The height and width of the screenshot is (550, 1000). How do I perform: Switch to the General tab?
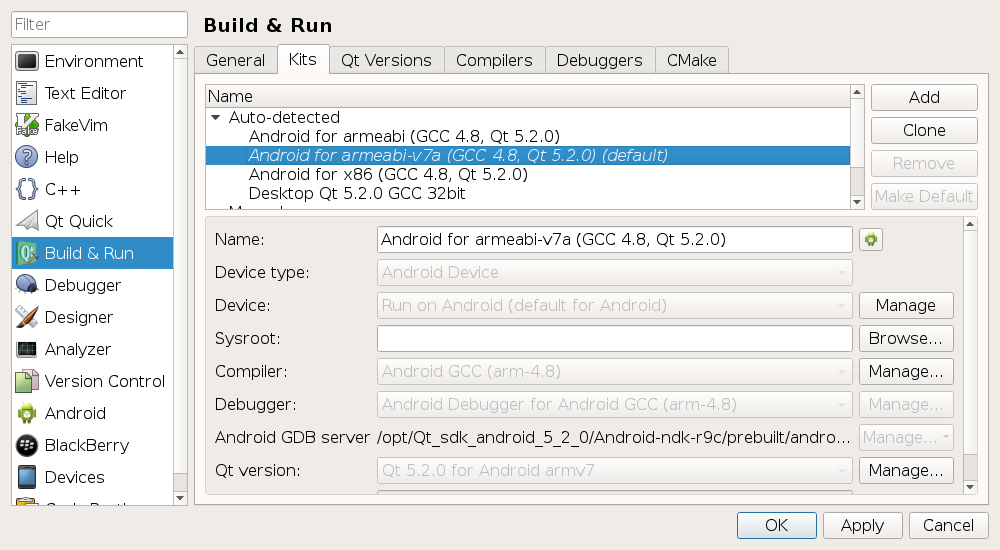coord(235,60)
